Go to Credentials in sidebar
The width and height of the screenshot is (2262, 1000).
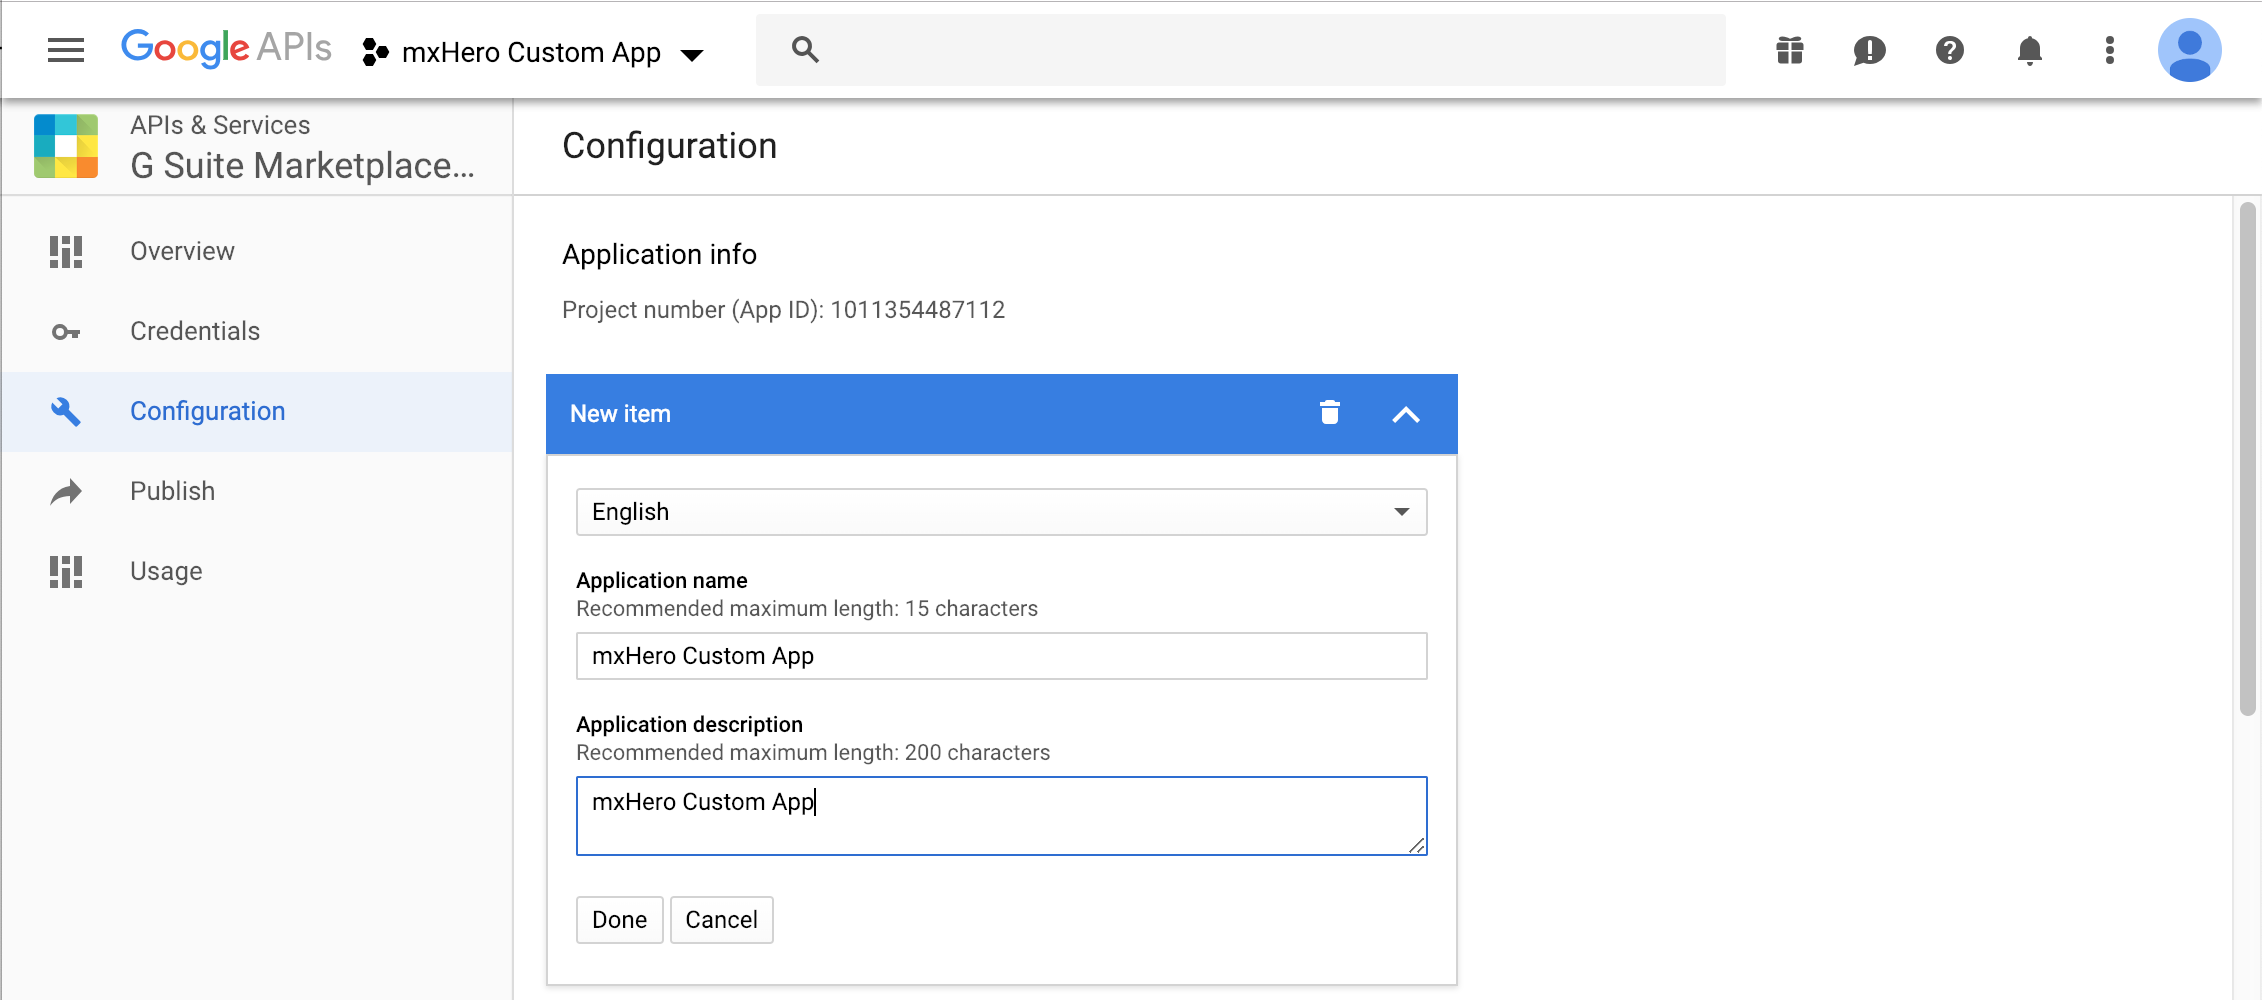pos(195,331)
